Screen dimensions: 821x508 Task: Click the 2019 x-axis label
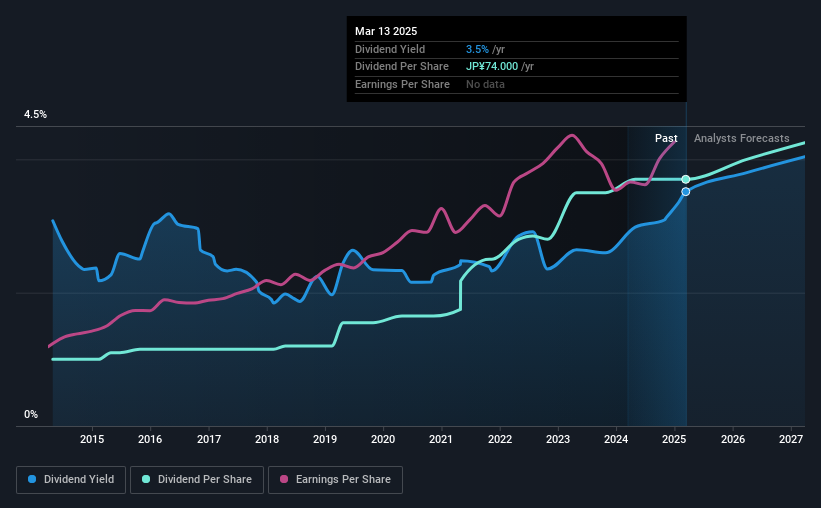(325, 439)
